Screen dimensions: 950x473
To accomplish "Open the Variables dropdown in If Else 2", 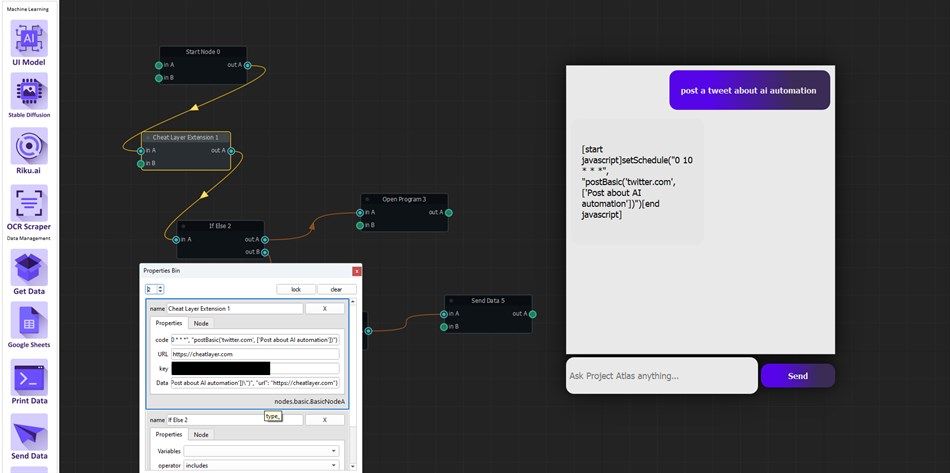I will pos(261,451).
